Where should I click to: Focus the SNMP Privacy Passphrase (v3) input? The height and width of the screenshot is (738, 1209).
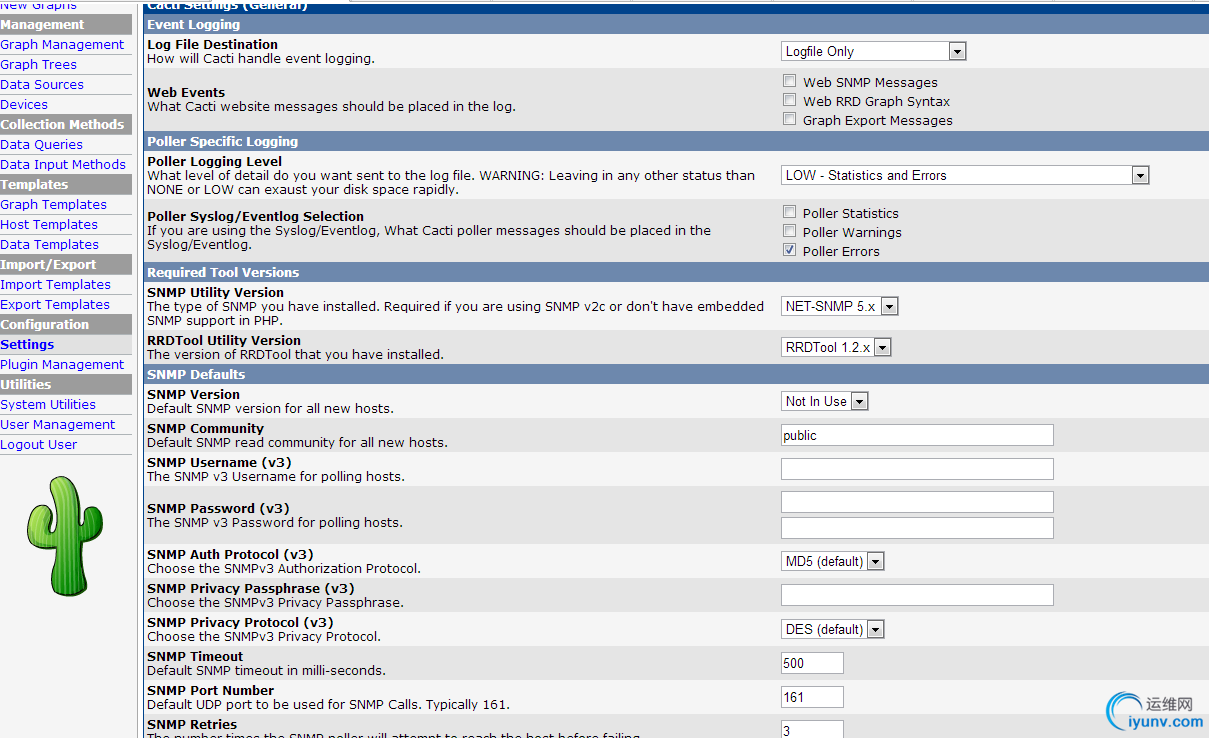(917, 595)
